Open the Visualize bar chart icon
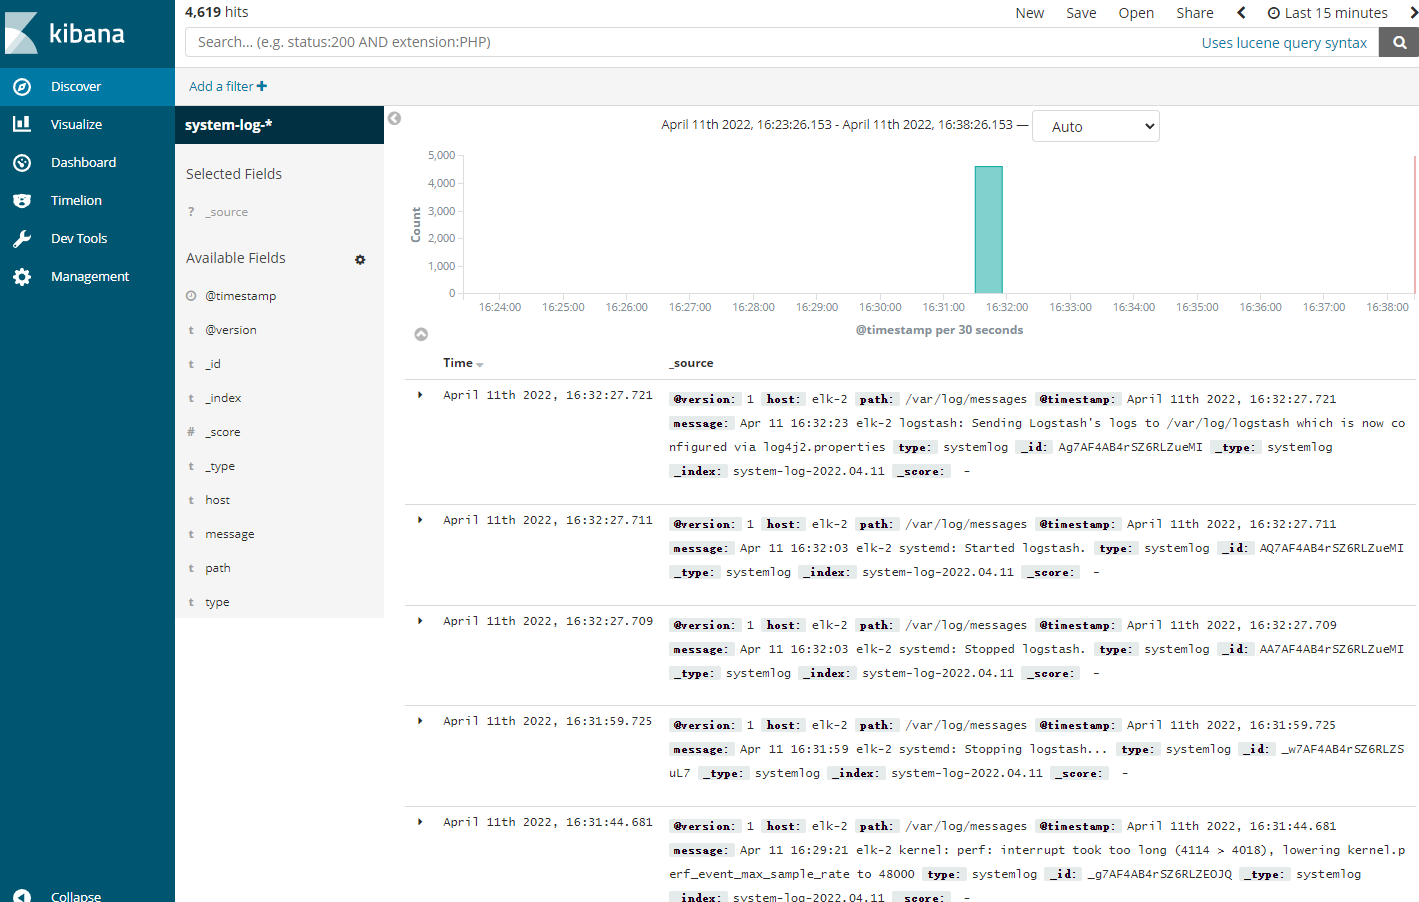Image resolution: width=1419 pixels, height=902 pixels. (22, 124)
